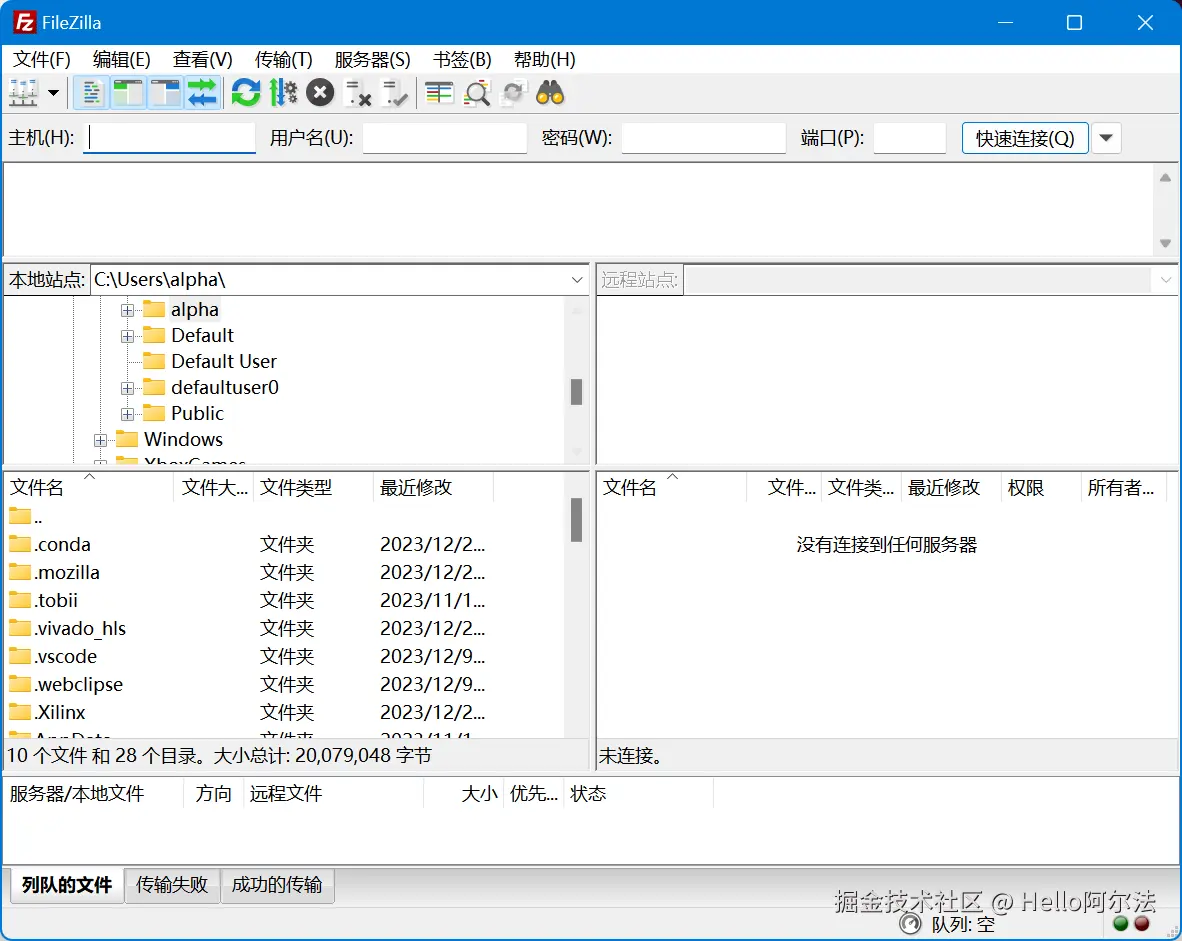Click the speed limit status icon
The width and height of the screenshot is (1182, 941).
tap(911, 923)
